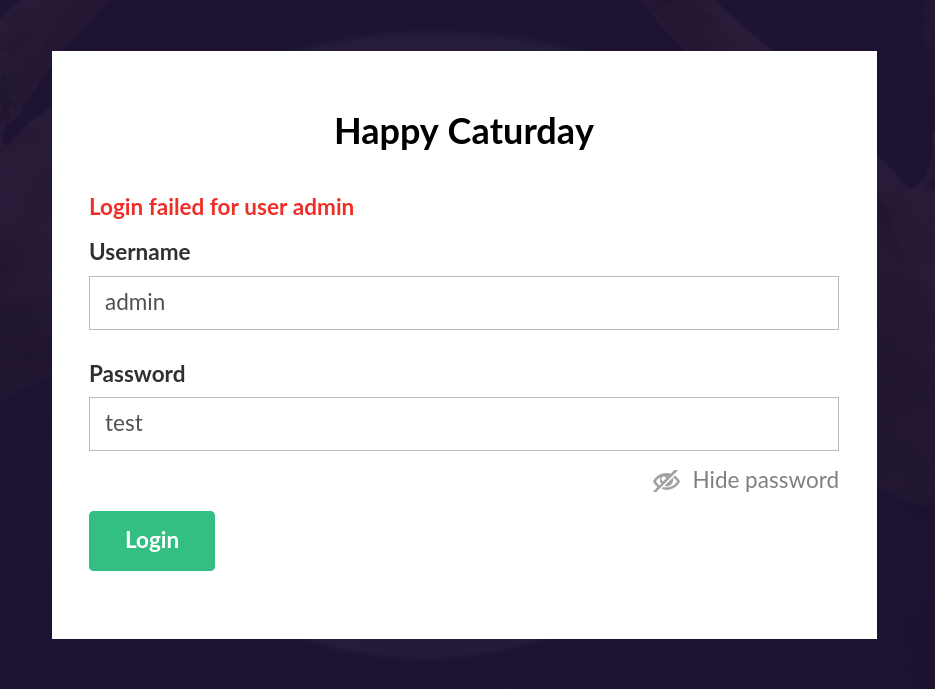Screen dimensions: 935x689
Task: Click "admin" in the red error text
Action: (323, 207)
